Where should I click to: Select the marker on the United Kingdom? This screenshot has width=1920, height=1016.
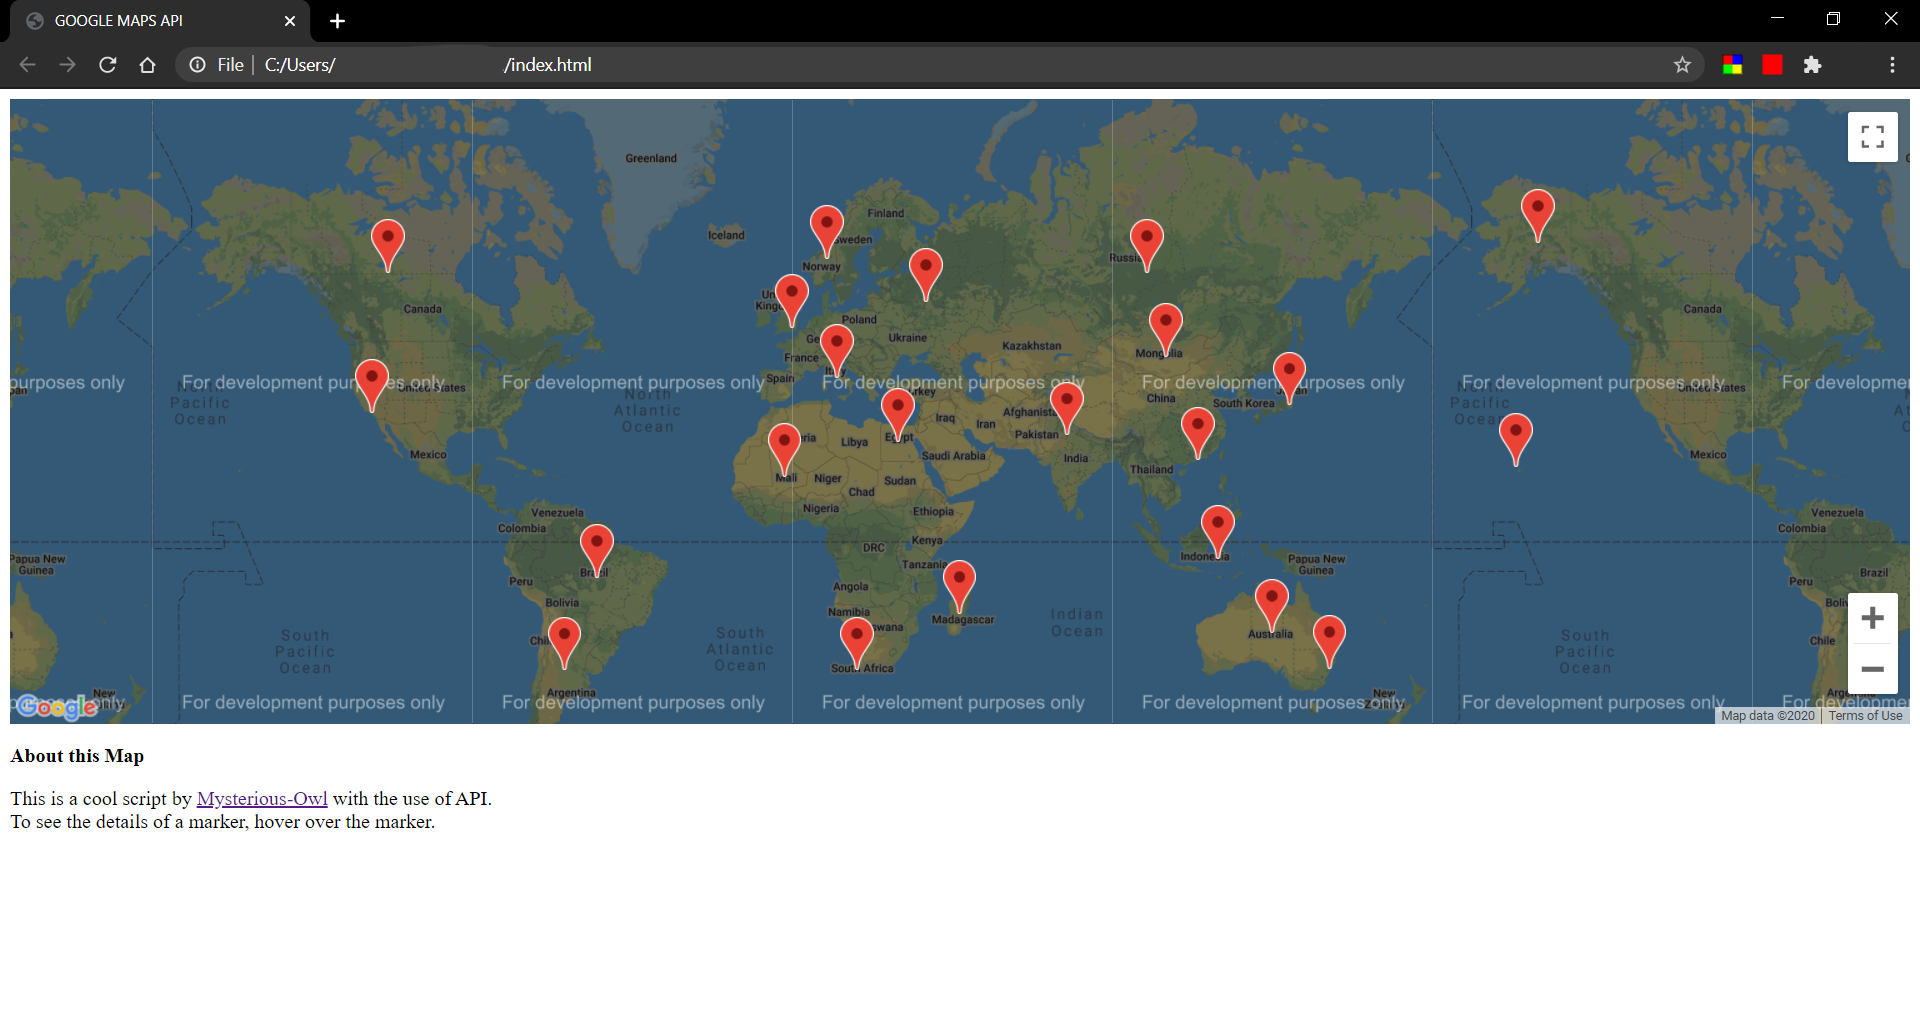[792, 301]
